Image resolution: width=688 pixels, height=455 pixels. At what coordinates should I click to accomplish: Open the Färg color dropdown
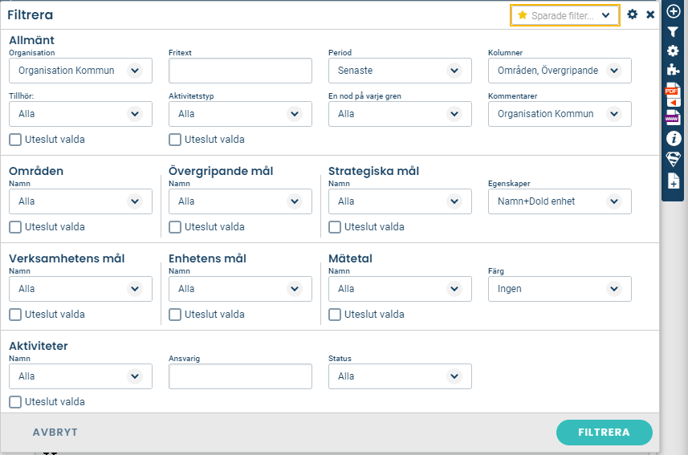tap(559, 289)
